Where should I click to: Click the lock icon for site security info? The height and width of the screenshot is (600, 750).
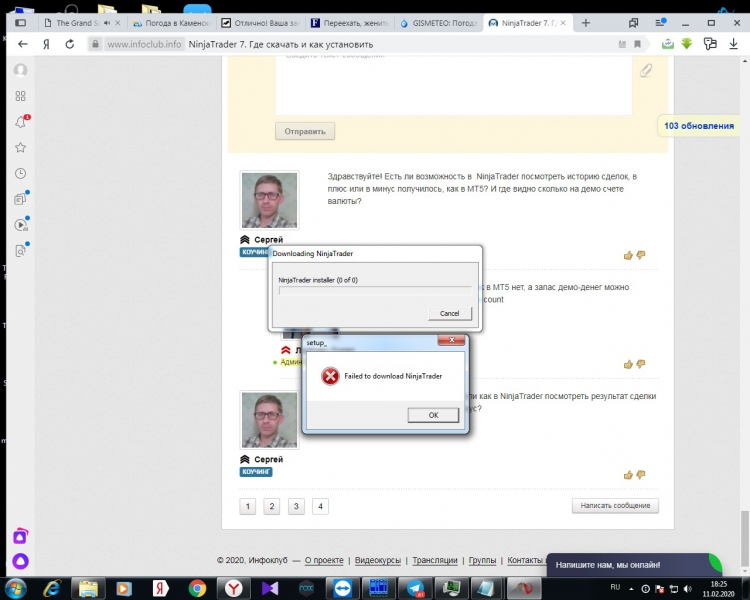pos(95,44)
